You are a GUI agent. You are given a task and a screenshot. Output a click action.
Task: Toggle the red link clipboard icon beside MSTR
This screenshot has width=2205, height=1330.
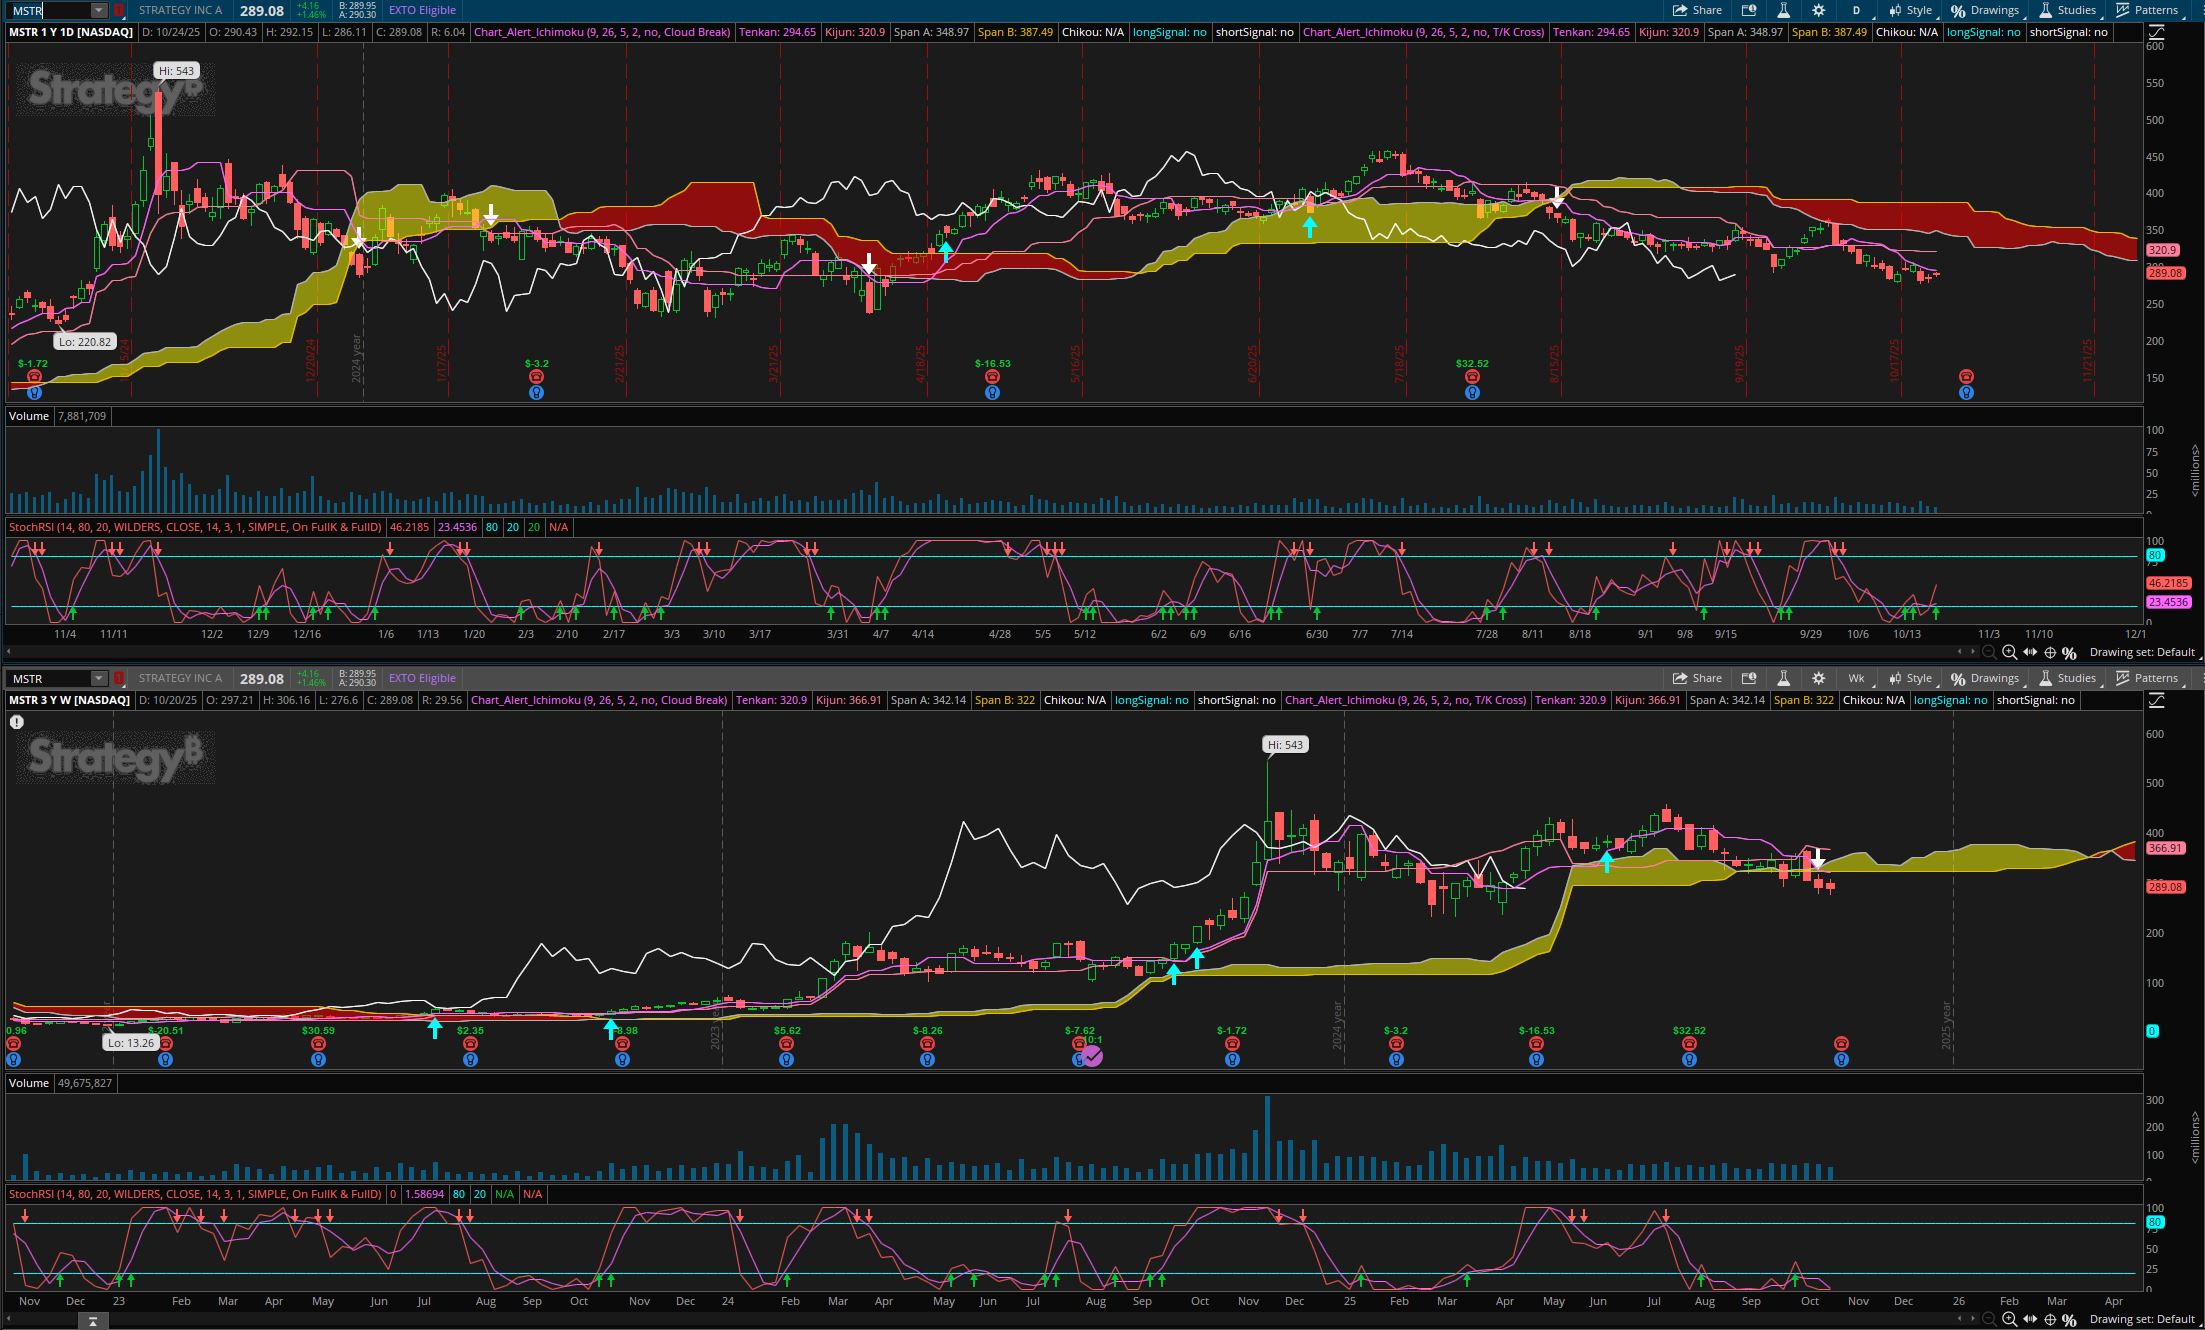(x=119, y=10)
